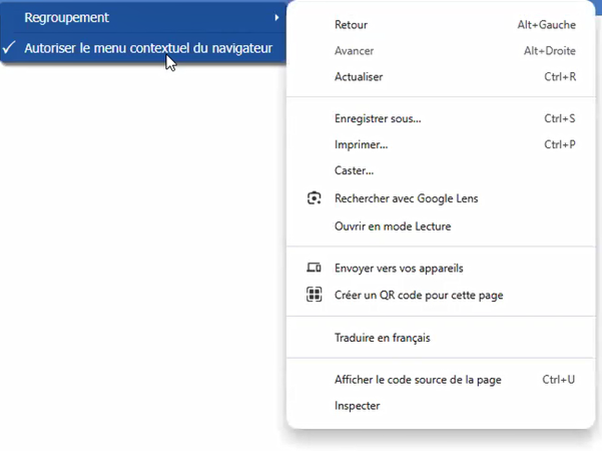Select Avancer in the context menu
This screenshot has width=602, height=451.
click(441, 51)
